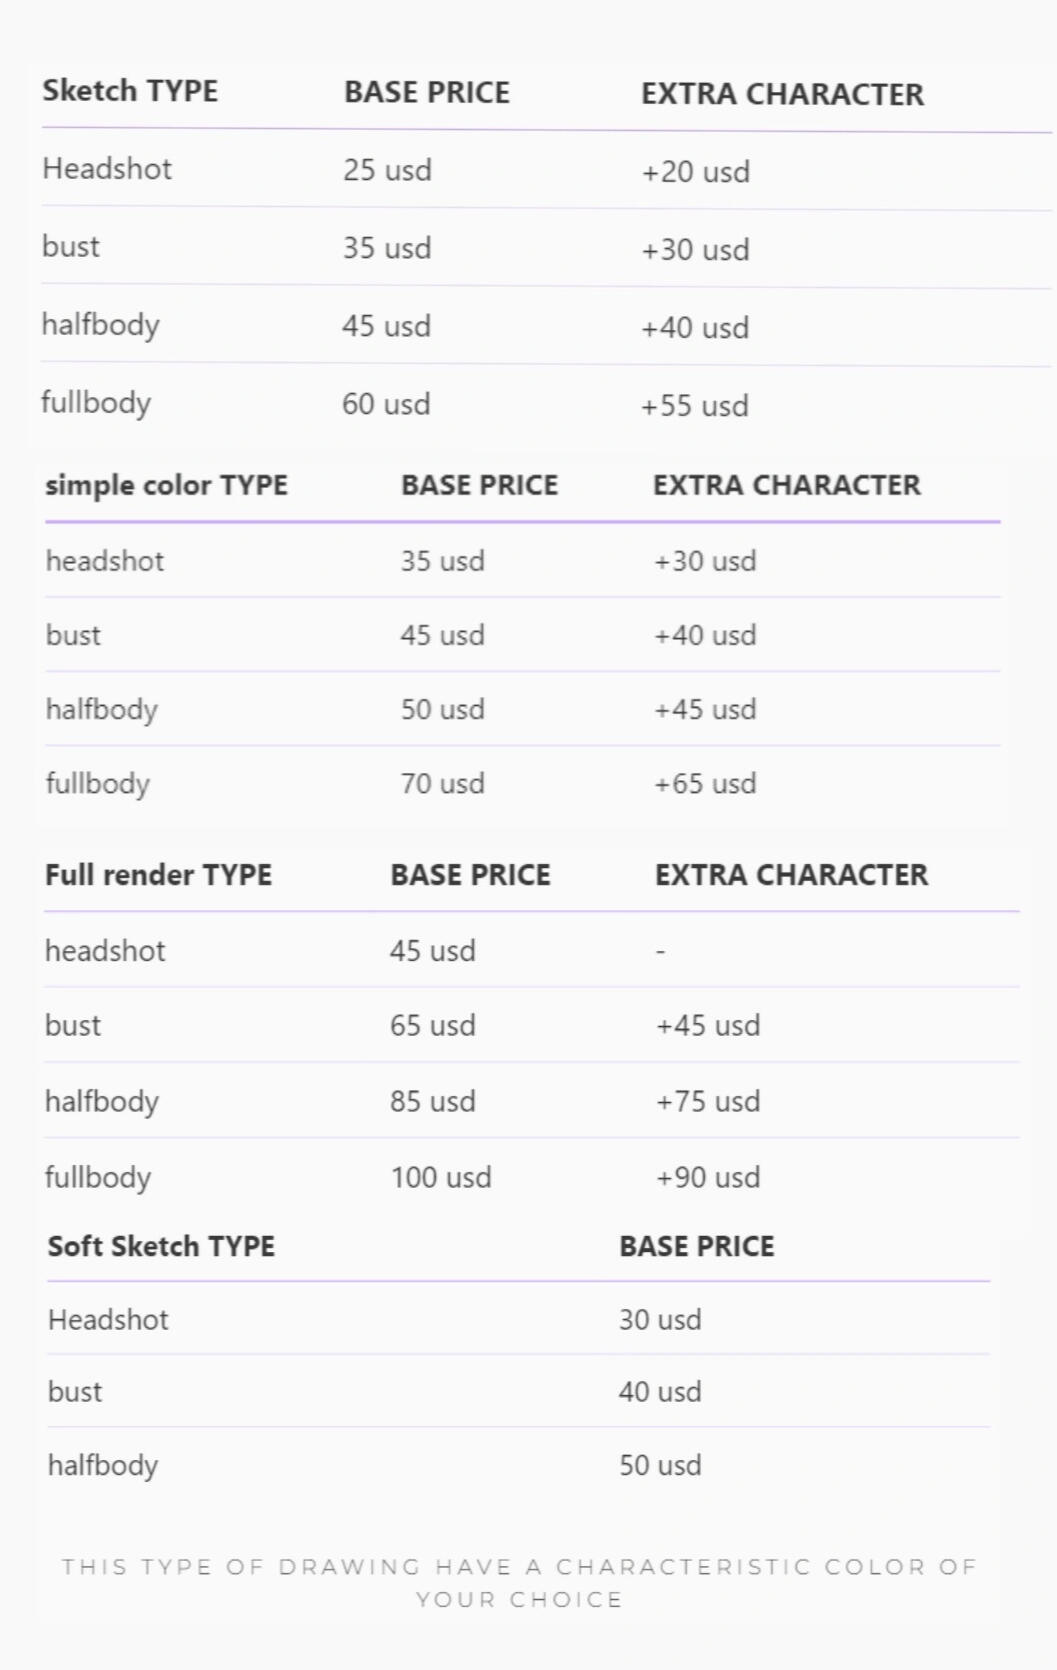
Task: Click Full render TYPE header
Action: pyautogui.click(x=158, y=875)
